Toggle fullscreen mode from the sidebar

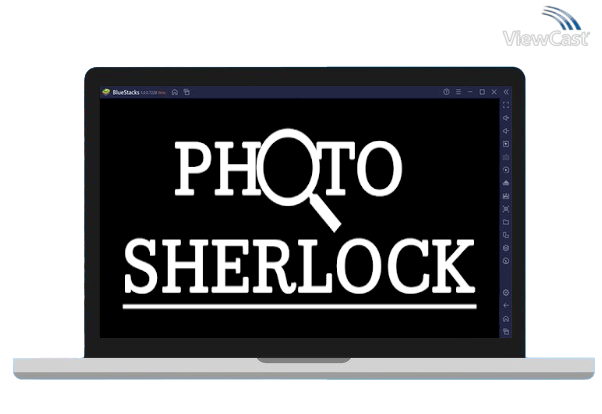point(506,105)
